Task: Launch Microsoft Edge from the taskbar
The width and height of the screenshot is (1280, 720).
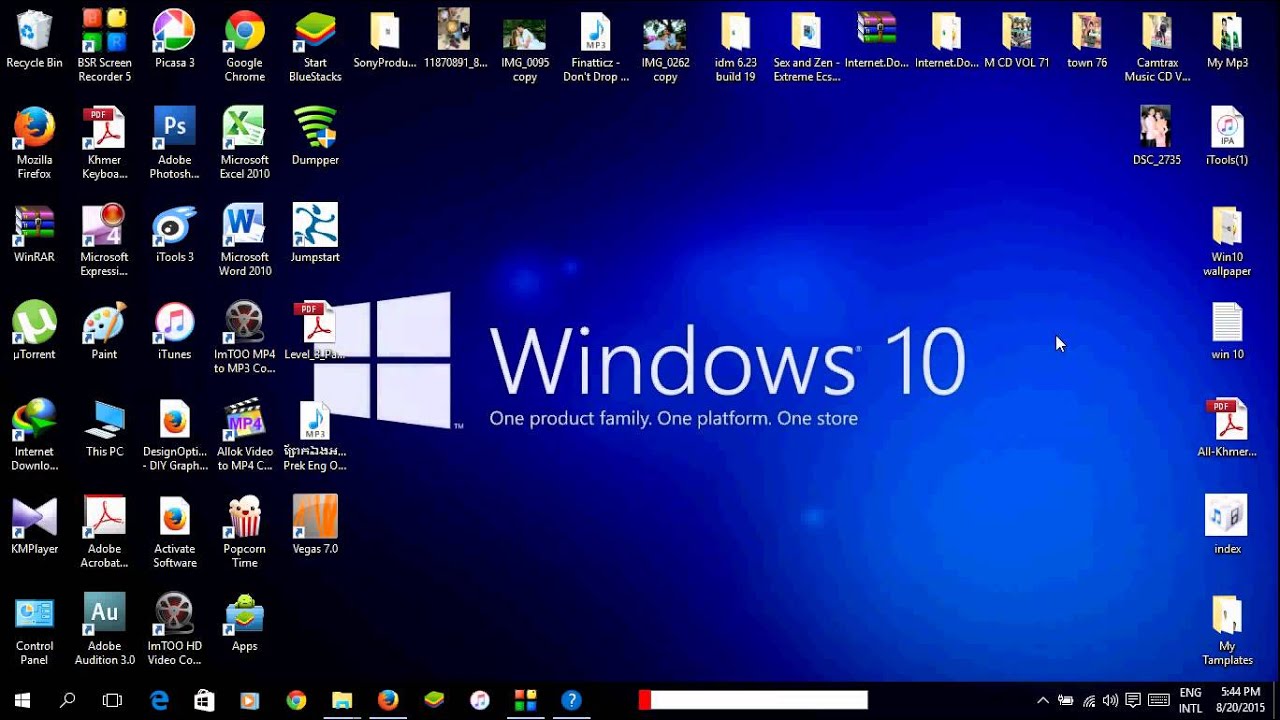Action: coord(159,700)
